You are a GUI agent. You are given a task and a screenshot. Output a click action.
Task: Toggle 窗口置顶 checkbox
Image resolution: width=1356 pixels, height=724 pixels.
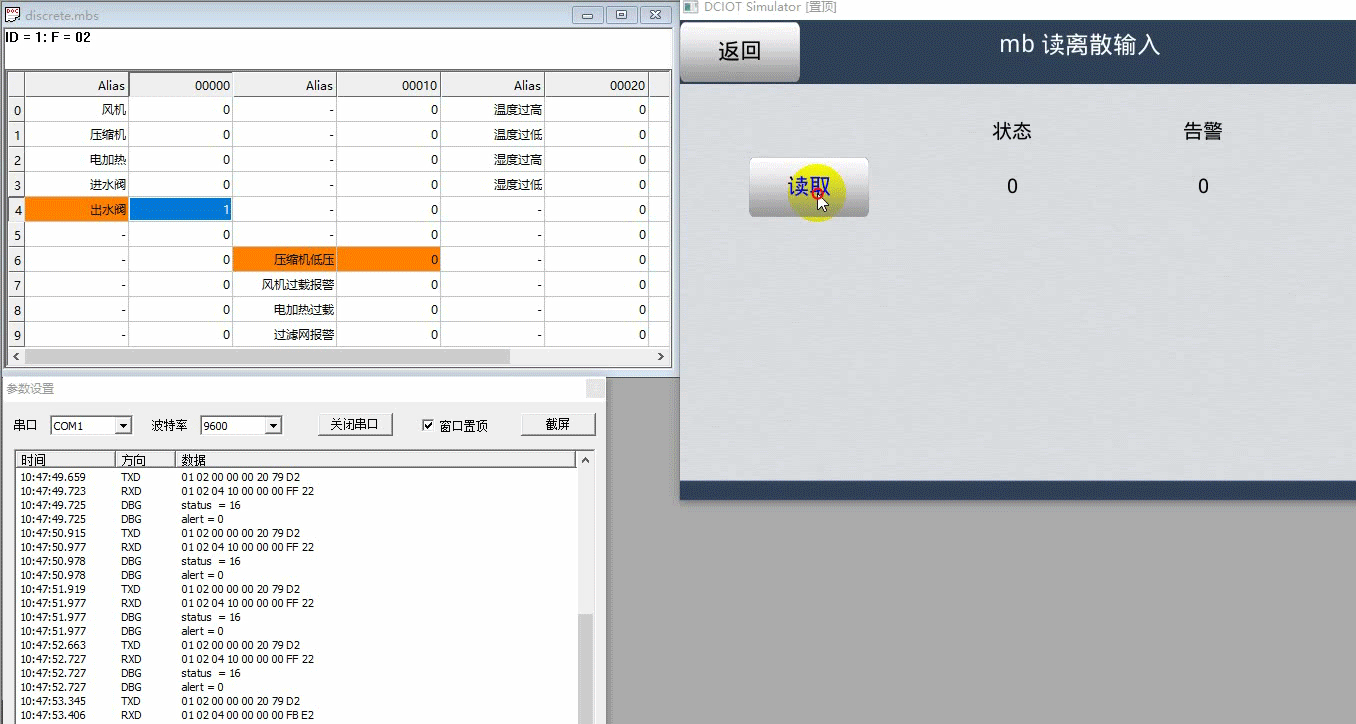tap(429, 425)
